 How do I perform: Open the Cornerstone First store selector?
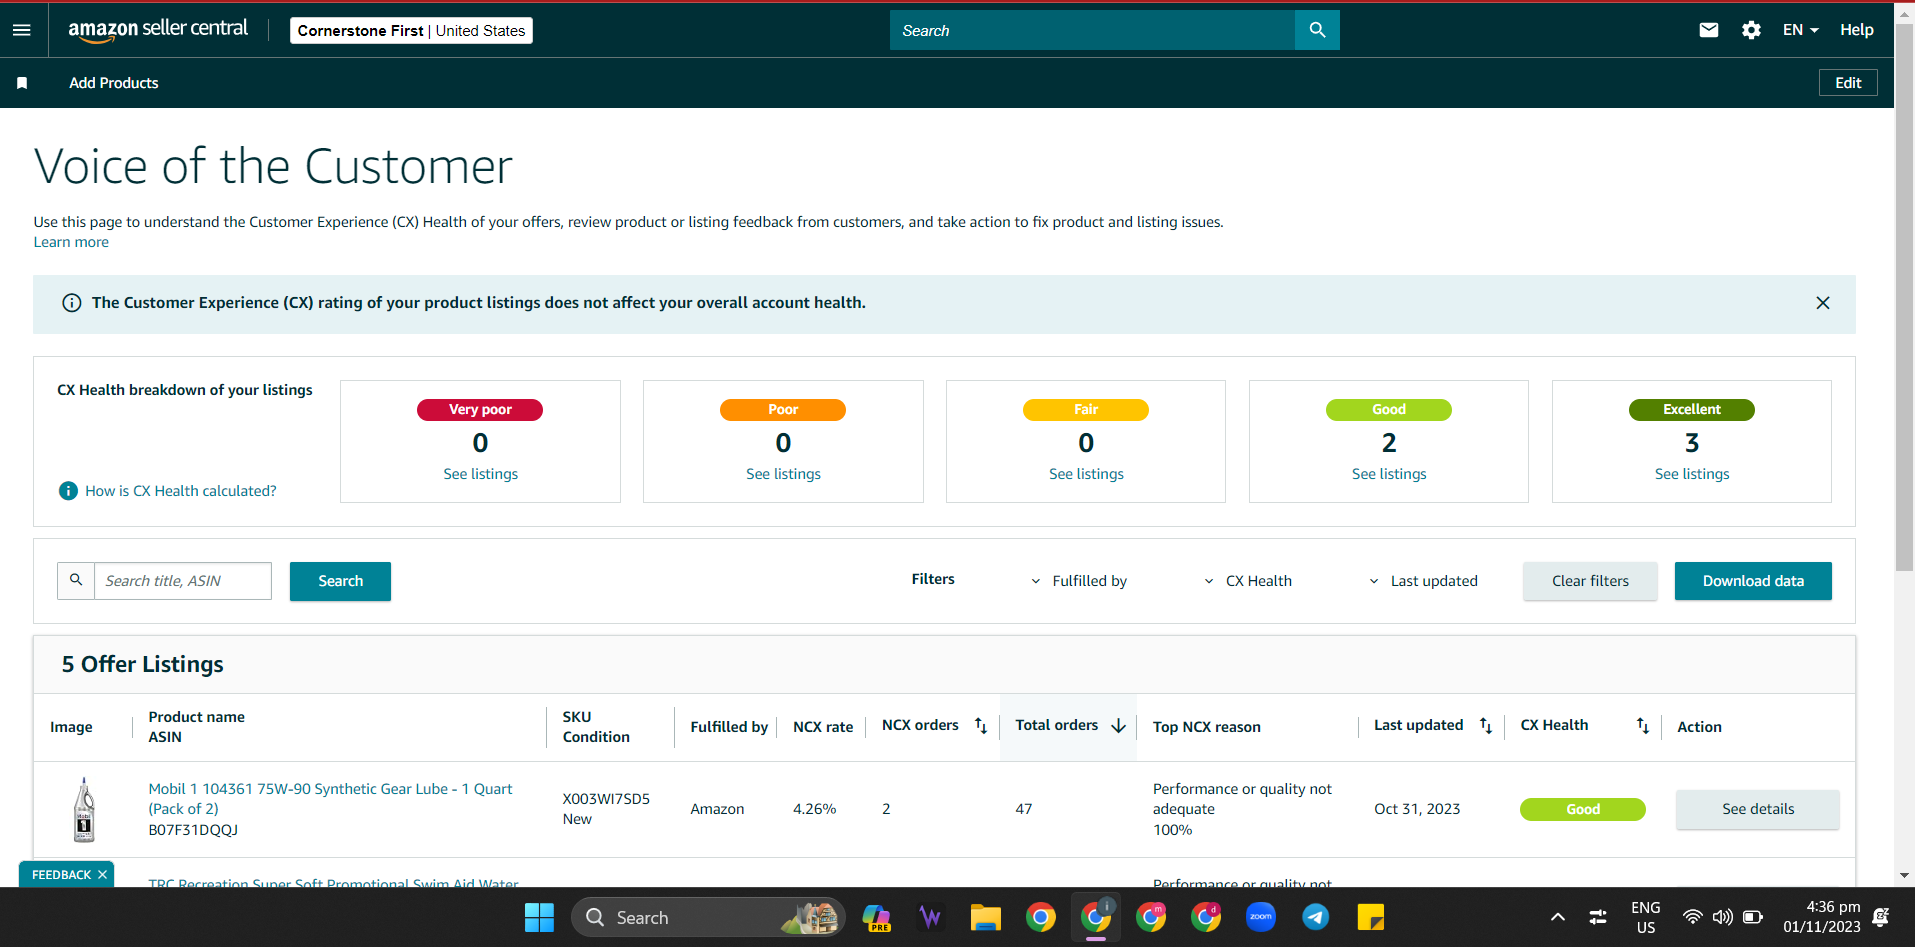411,31
